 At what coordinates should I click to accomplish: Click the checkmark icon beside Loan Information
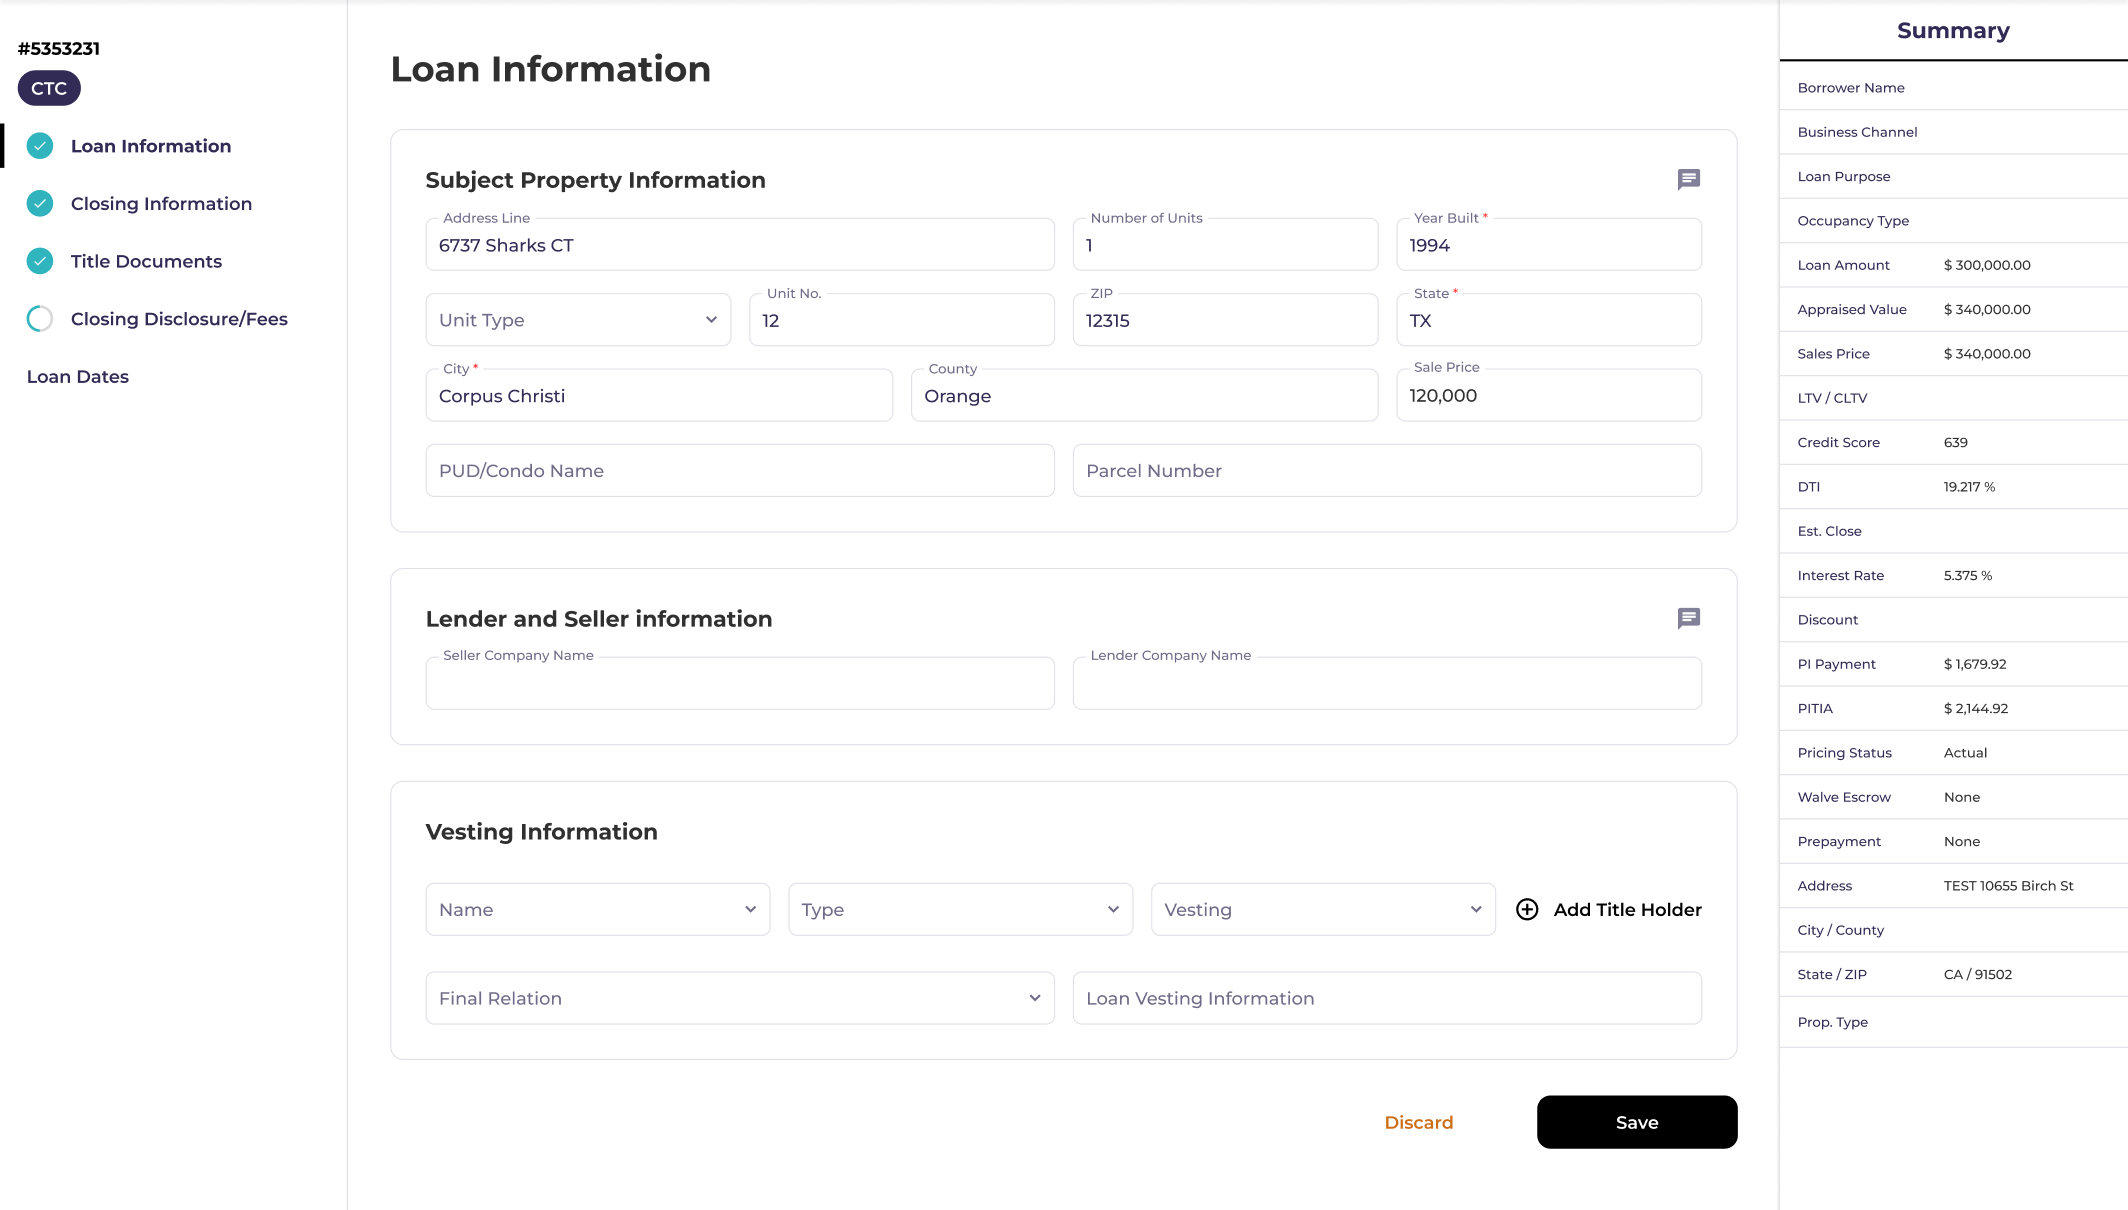point(39,145)
